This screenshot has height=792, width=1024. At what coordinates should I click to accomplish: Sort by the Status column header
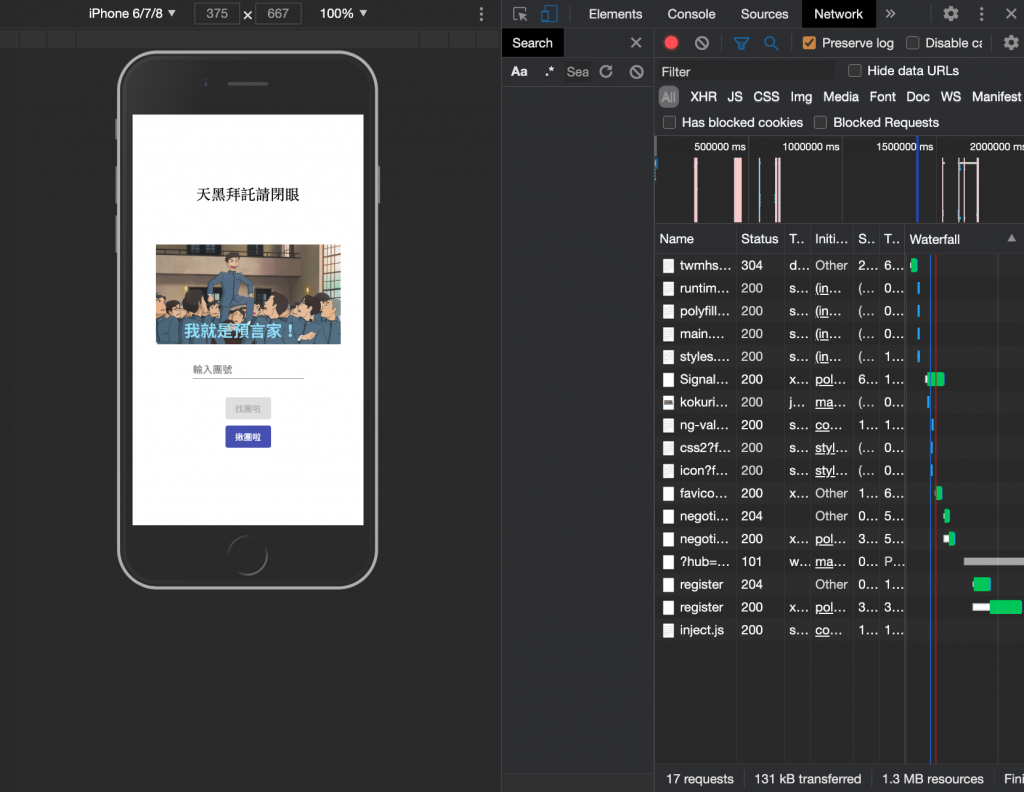point(760,239)
